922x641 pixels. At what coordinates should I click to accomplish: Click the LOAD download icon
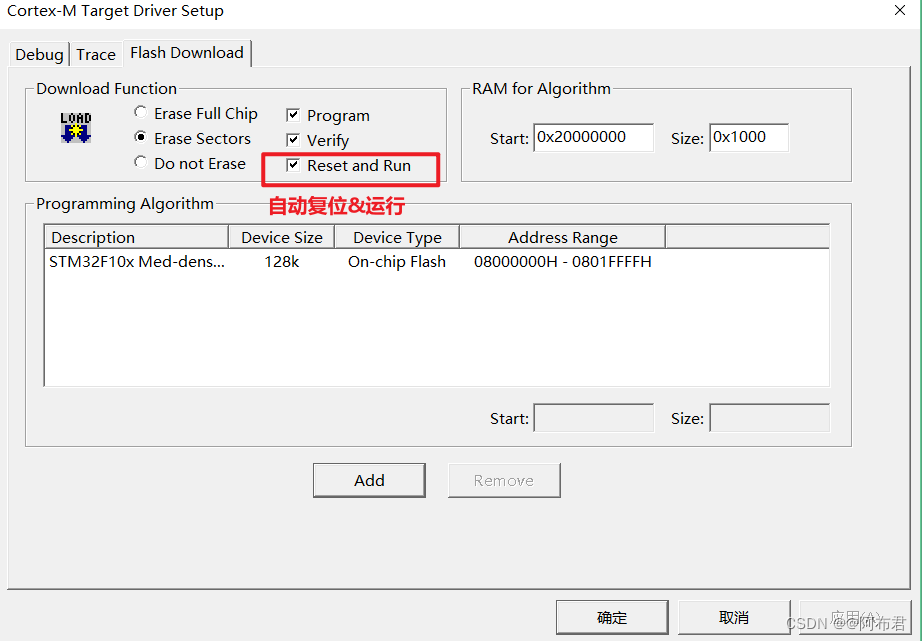(76, 128)
